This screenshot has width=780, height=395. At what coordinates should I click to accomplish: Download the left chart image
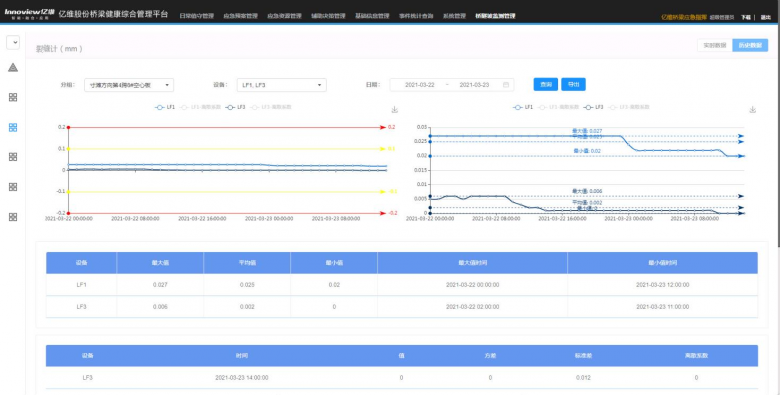coord(394,109)
